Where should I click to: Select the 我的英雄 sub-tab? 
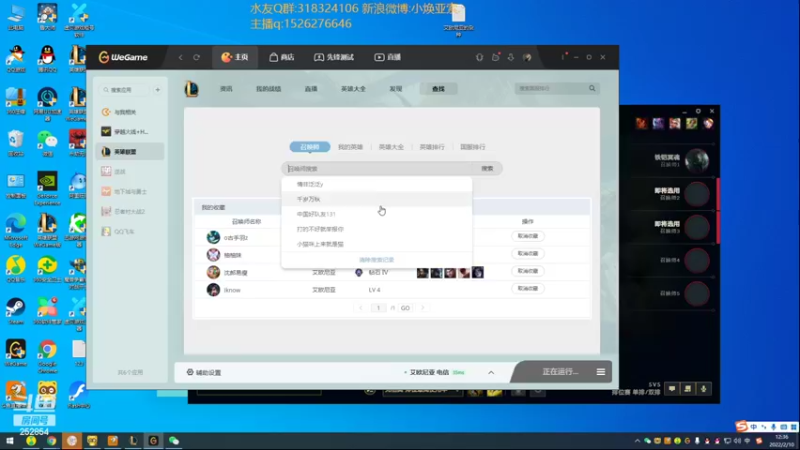(x=351, y=147)
